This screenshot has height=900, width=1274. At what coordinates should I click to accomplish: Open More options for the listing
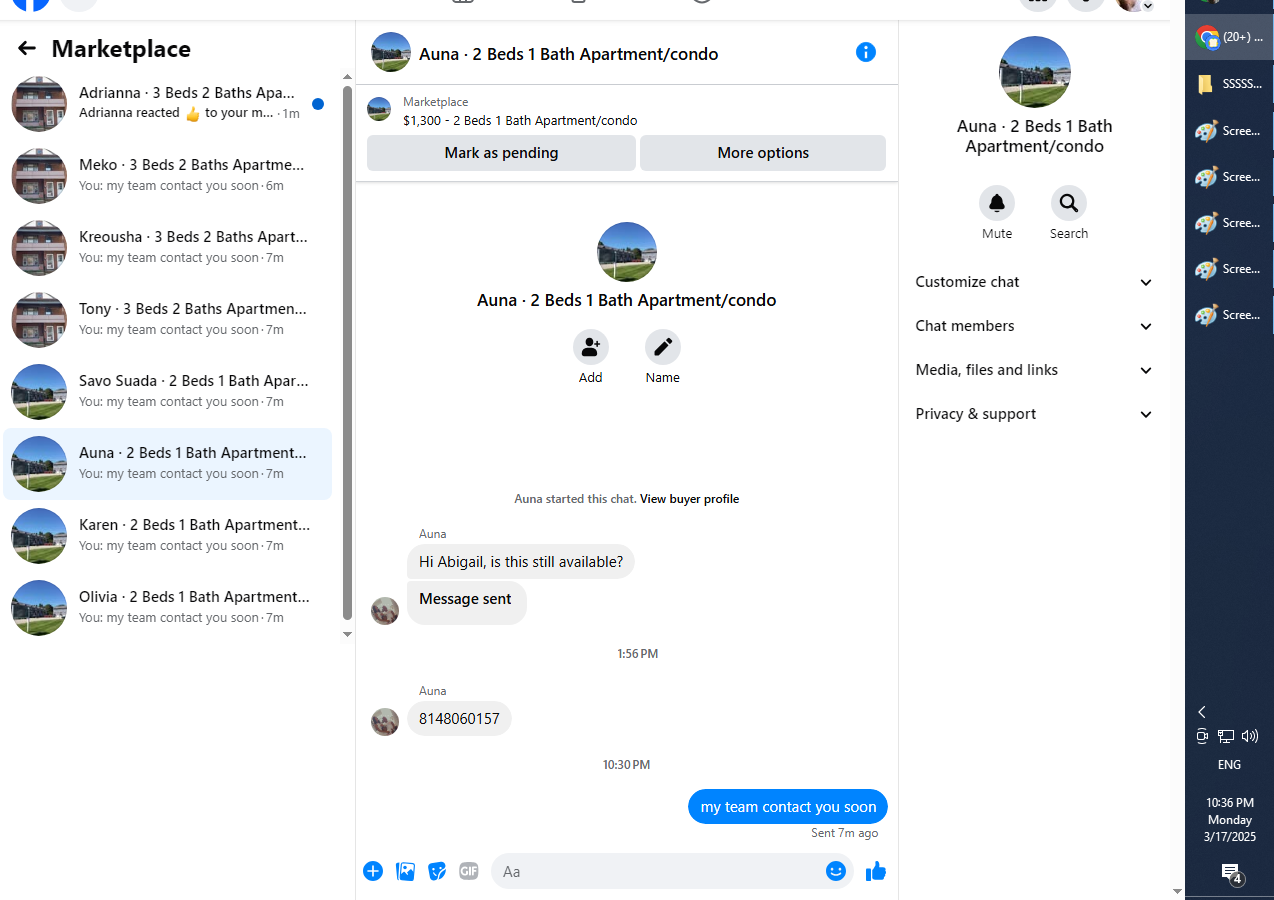[x=763, y=153]
